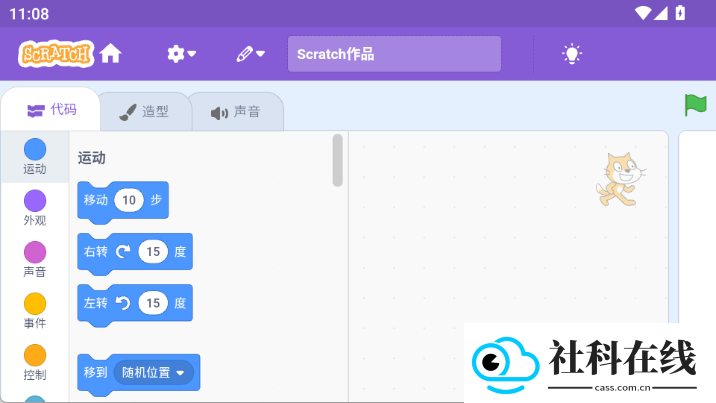Check the Wi-Fi signal icon

[643, 13]
